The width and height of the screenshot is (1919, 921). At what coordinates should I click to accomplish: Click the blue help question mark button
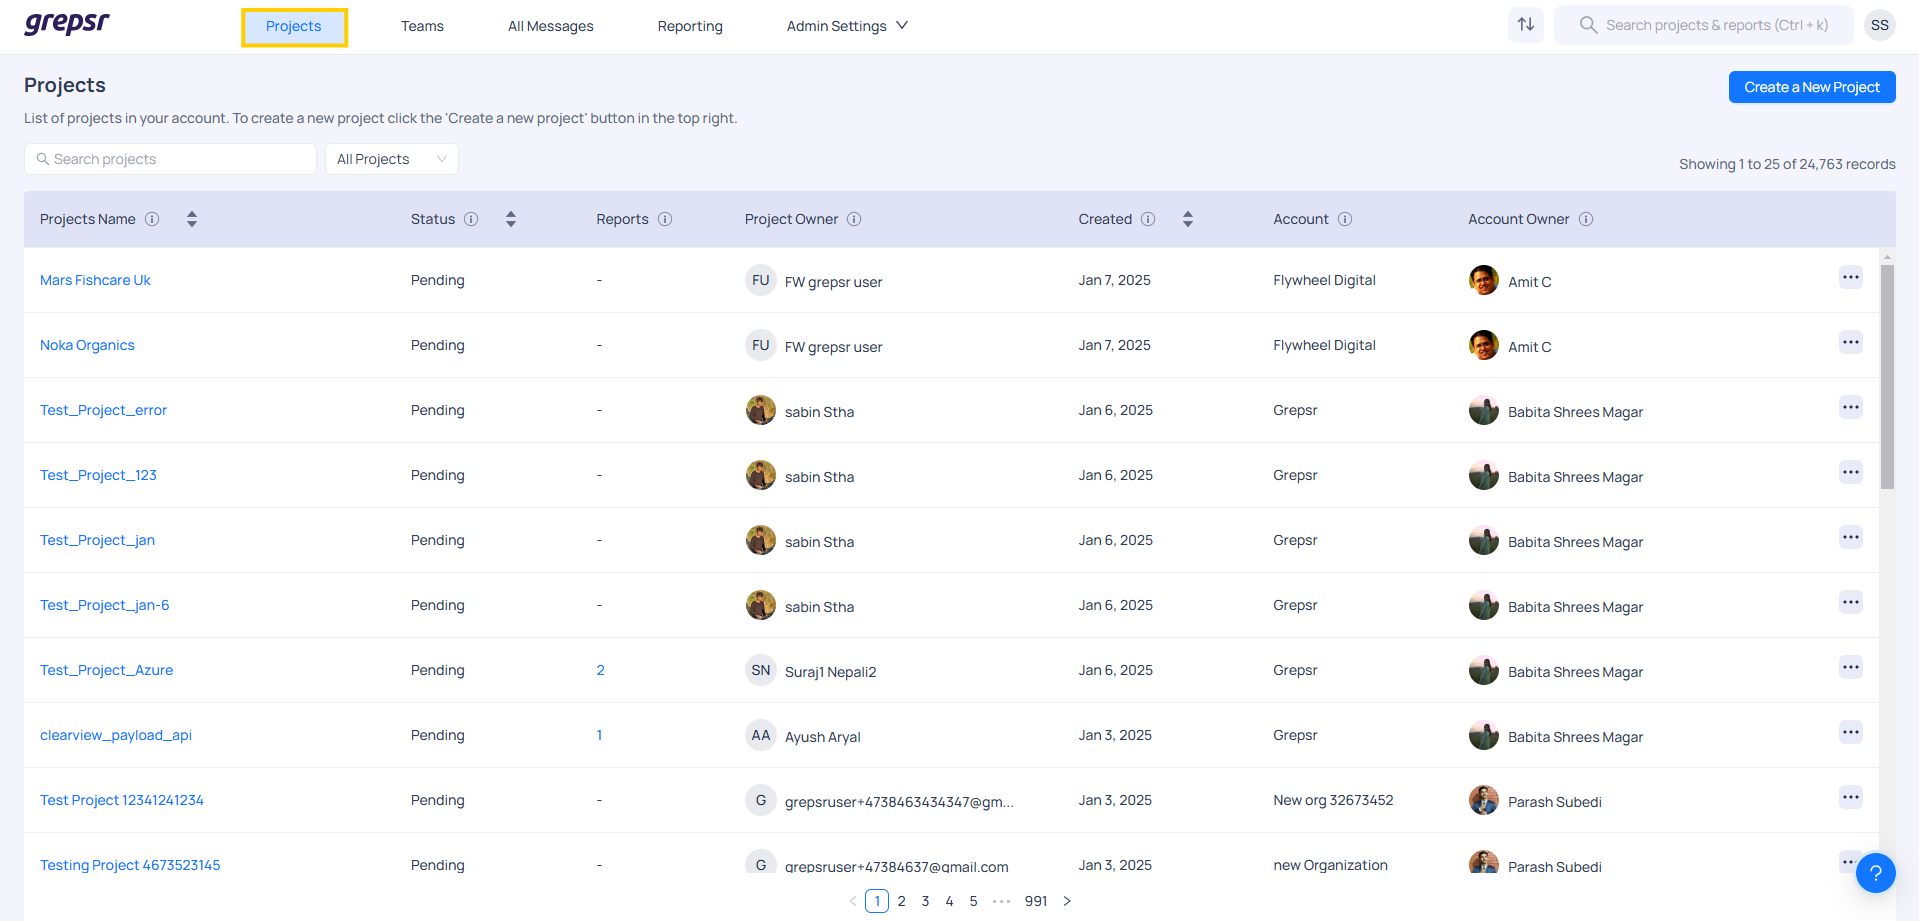coord(1875,873)
